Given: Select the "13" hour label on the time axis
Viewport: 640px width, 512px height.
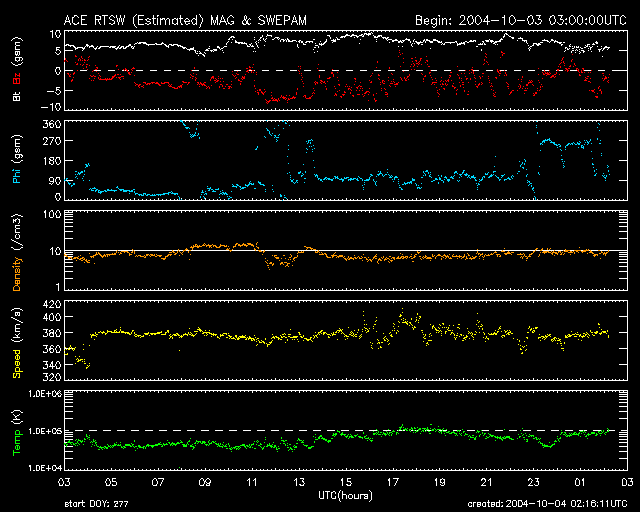Looking at the screenshot, I should [x=299, y=482].
